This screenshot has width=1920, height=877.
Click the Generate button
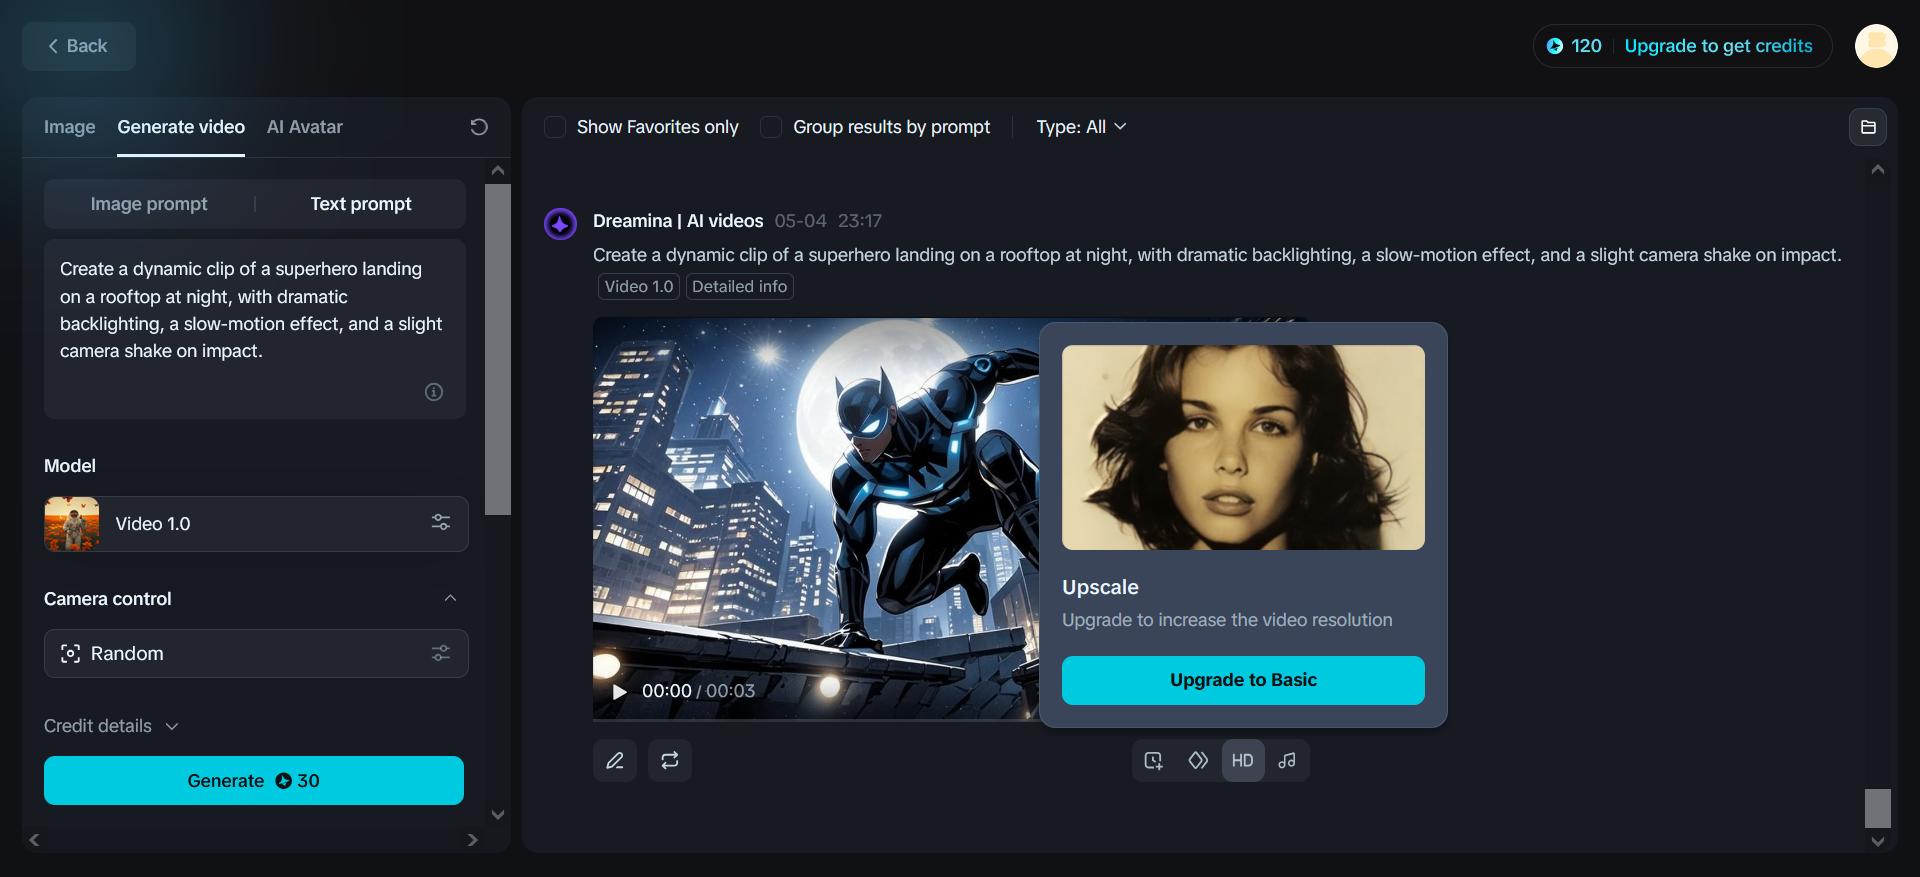coord(254,781)
